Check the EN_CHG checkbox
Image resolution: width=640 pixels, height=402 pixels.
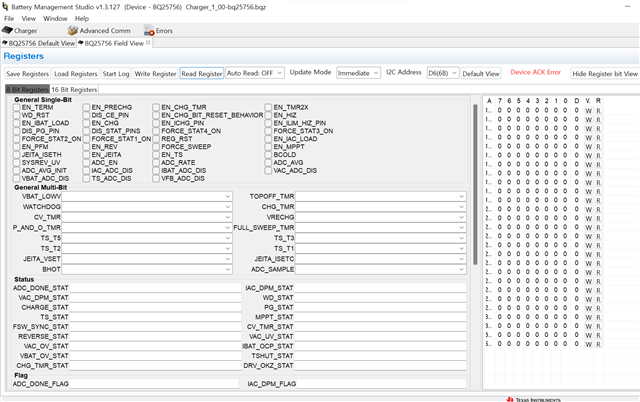[86, 123]
